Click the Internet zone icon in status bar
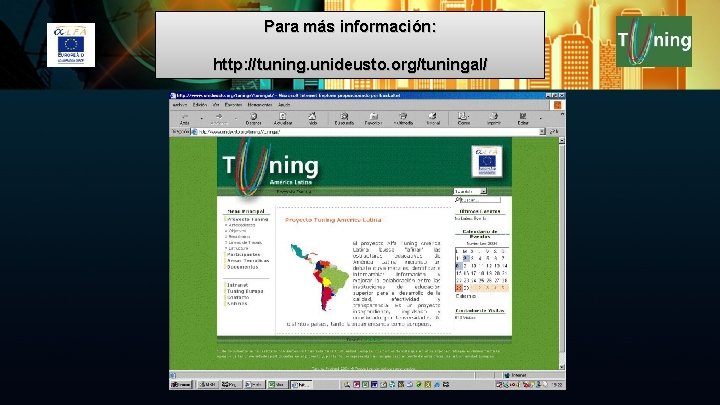Screen dimensions: 720x405 click(x=507, y=375)
